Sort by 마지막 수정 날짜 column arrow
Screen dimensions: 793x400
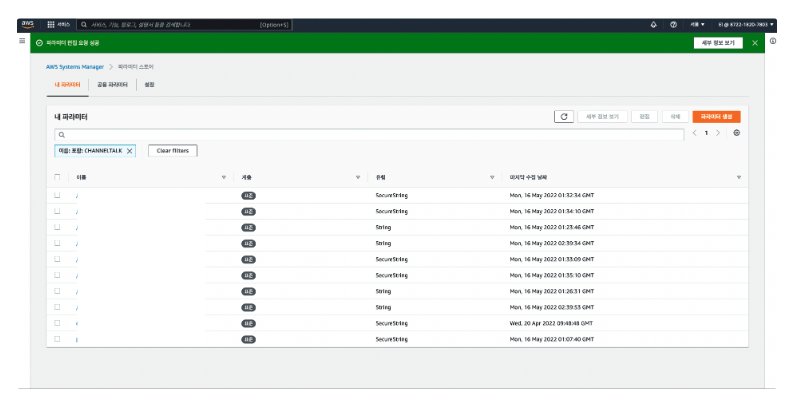click(739, 177)
